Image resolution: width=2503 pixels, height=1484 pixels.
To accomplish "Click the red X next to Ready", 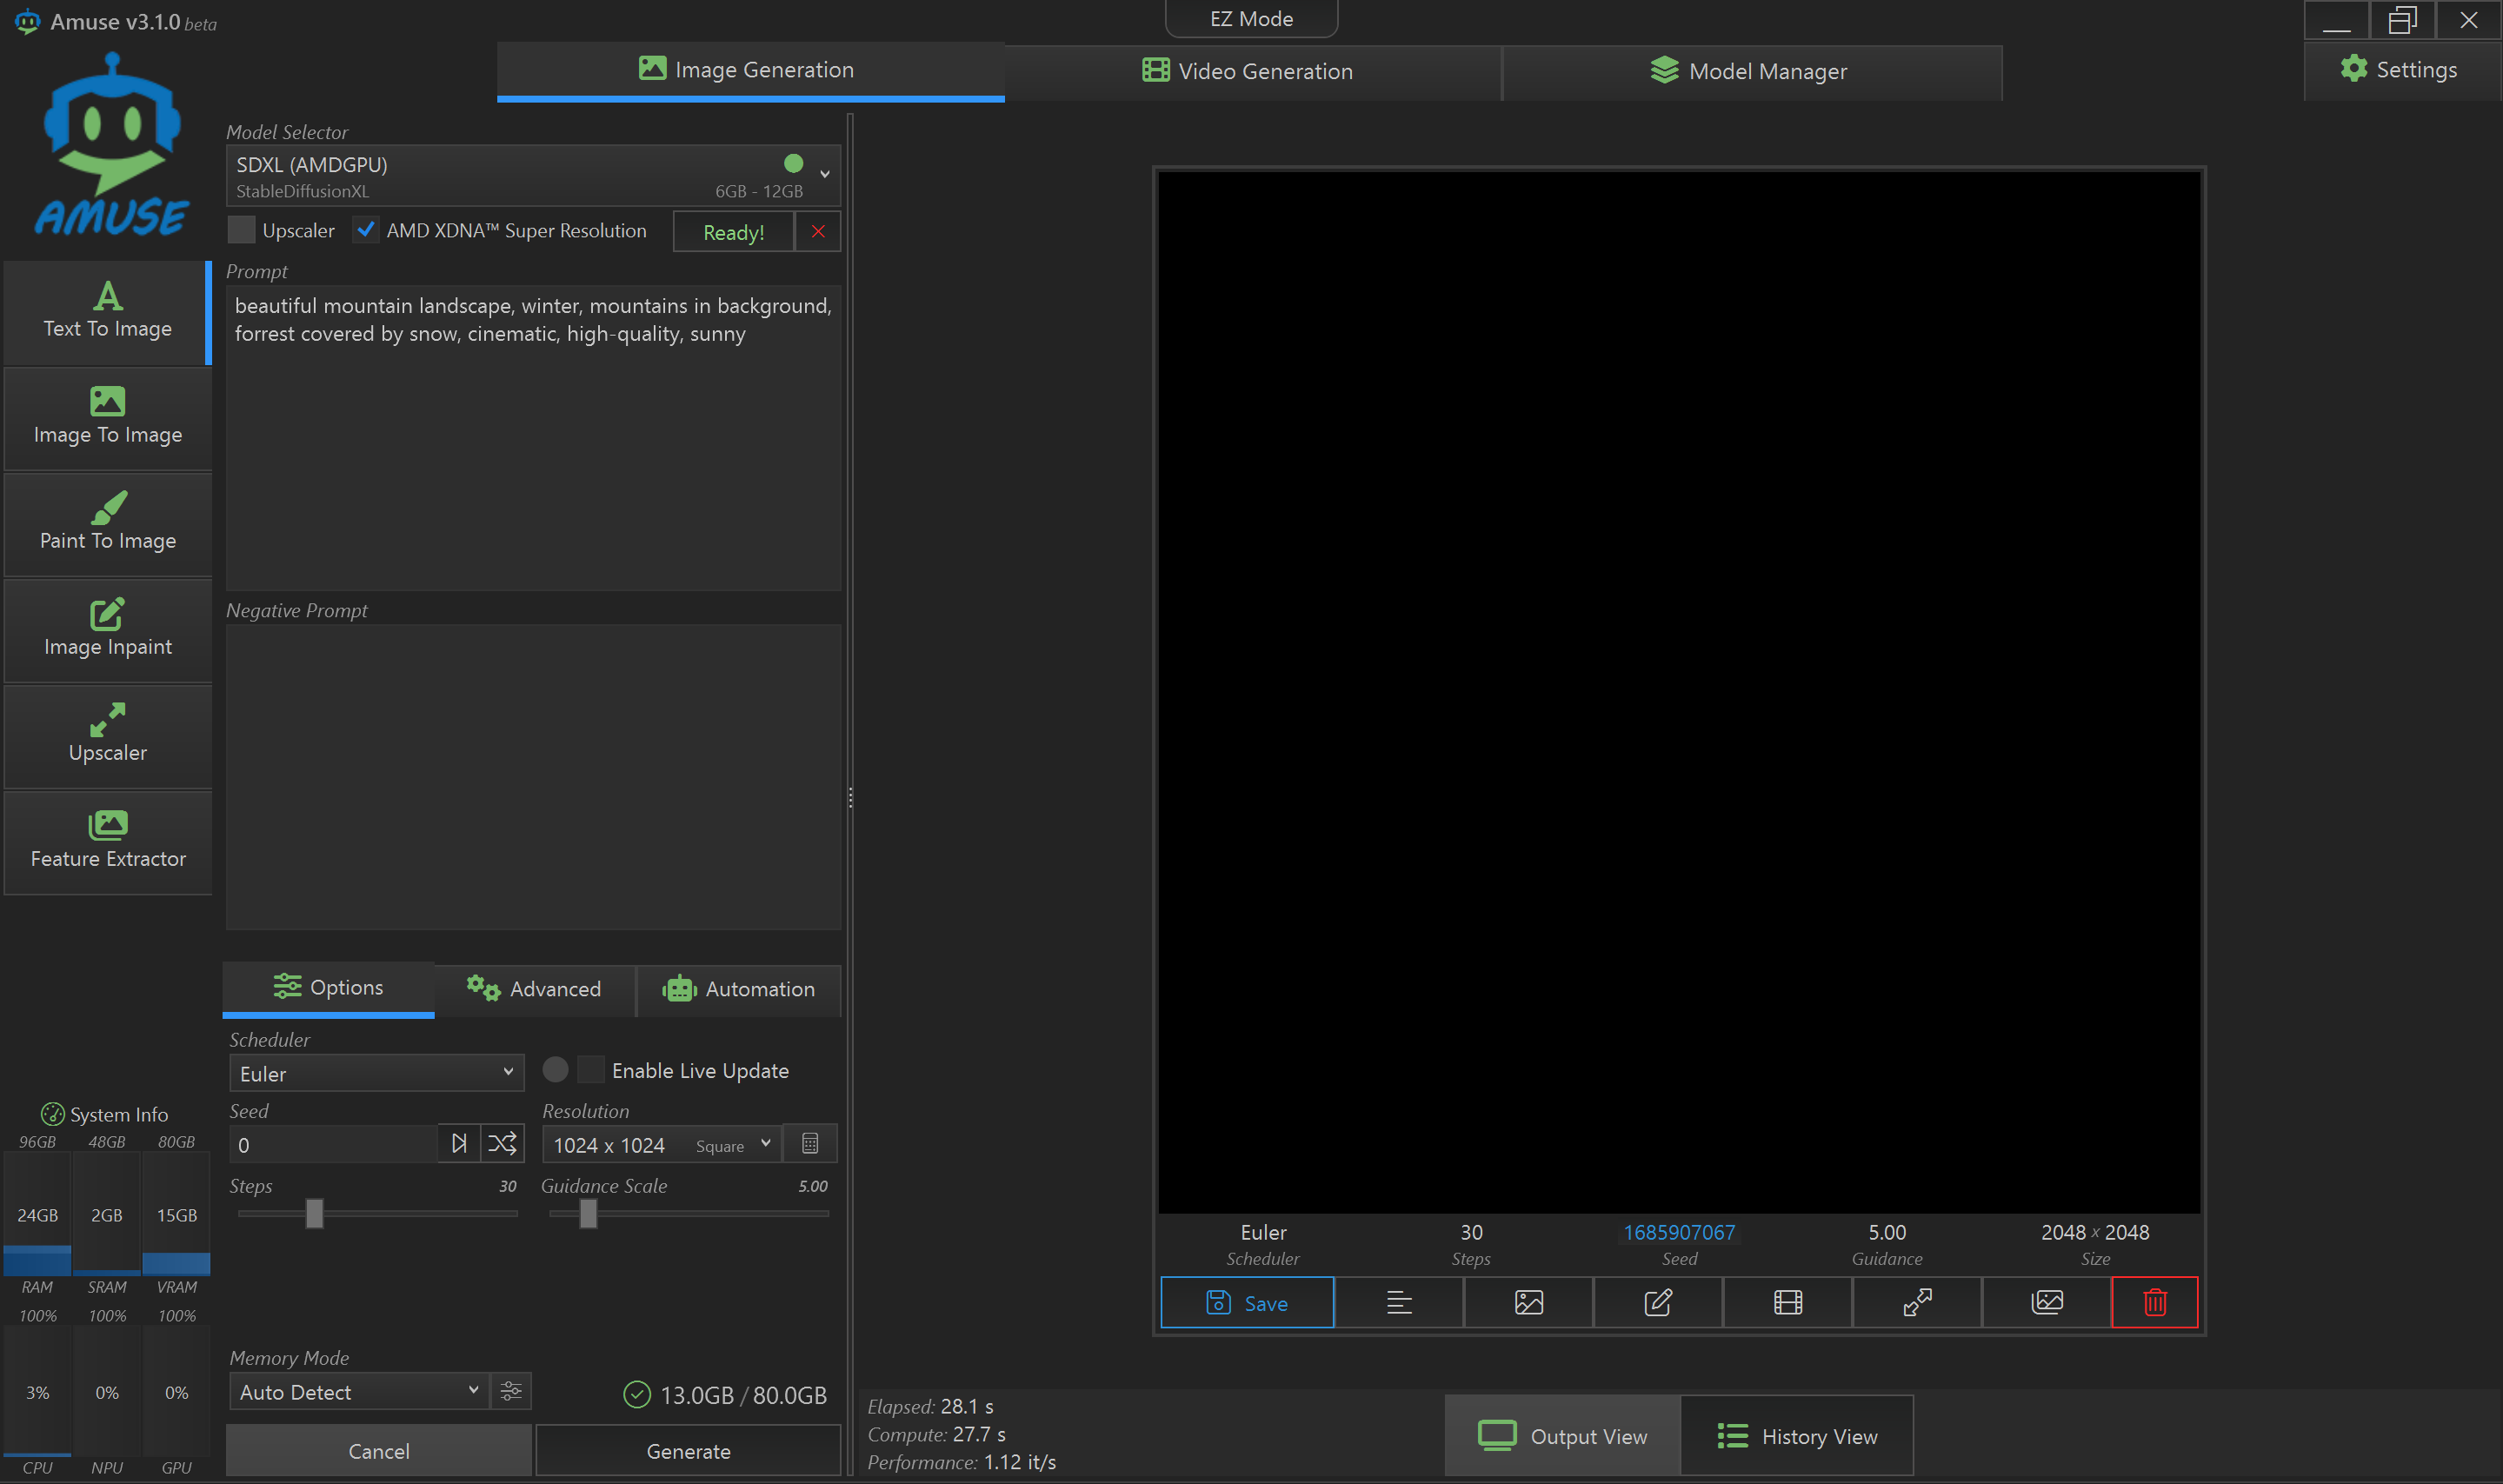I will [818, 232].
